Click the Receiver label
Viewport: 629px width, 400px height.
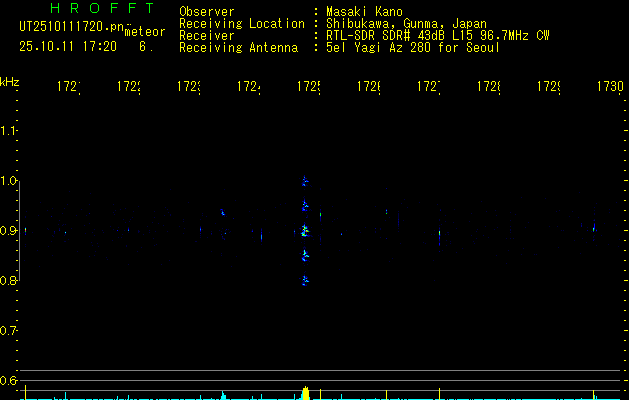(x=207, y=36)
